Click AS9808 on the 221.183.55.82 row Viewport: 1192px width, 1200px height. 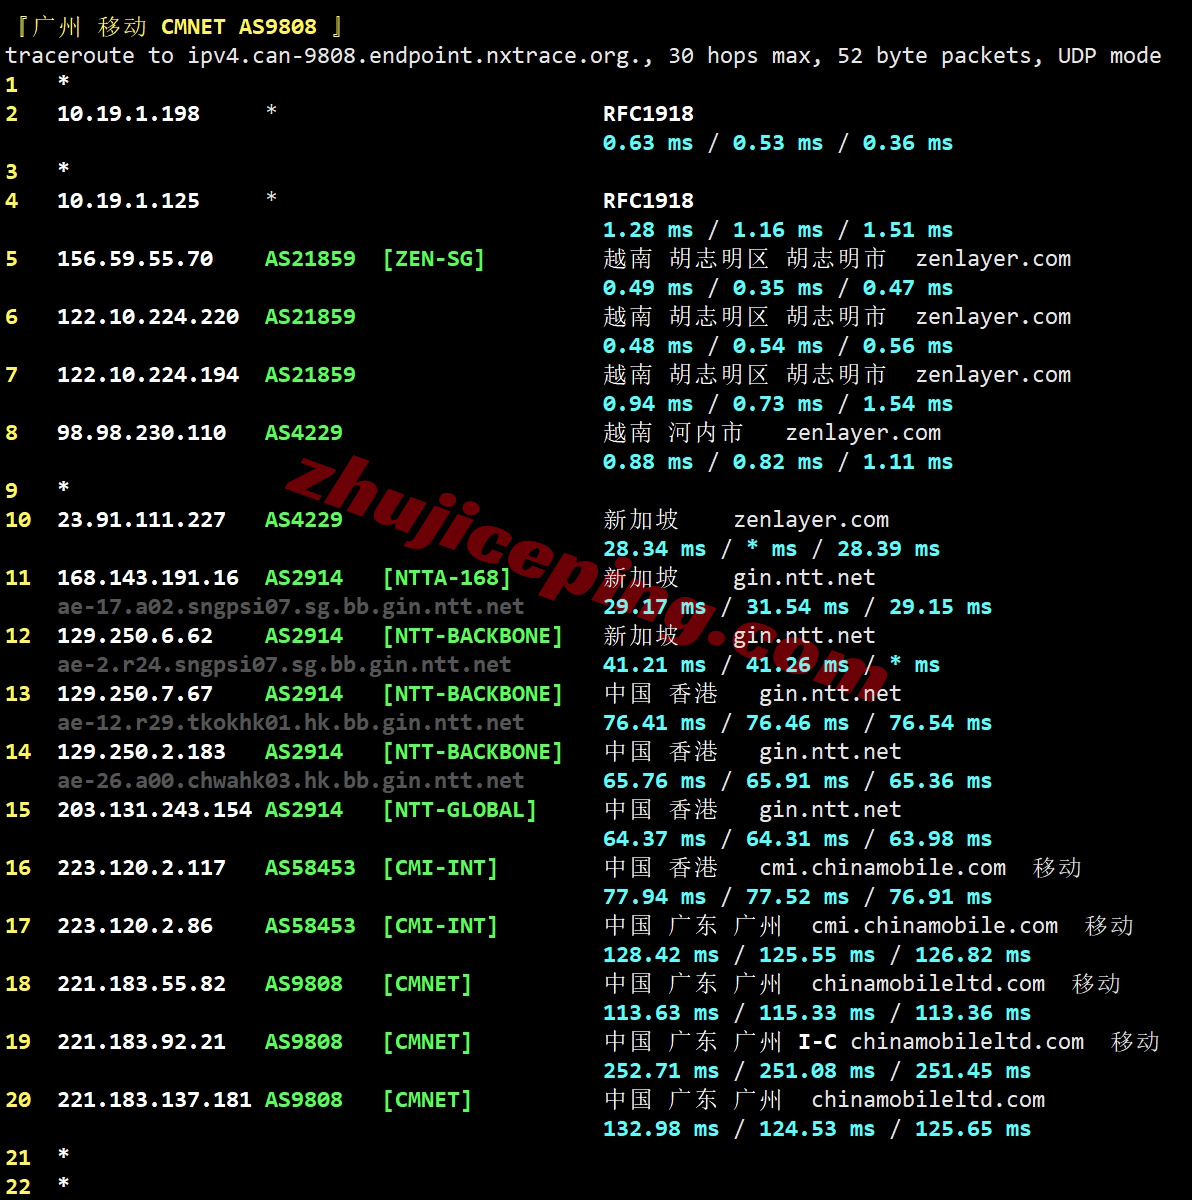[x=304, y=984]
